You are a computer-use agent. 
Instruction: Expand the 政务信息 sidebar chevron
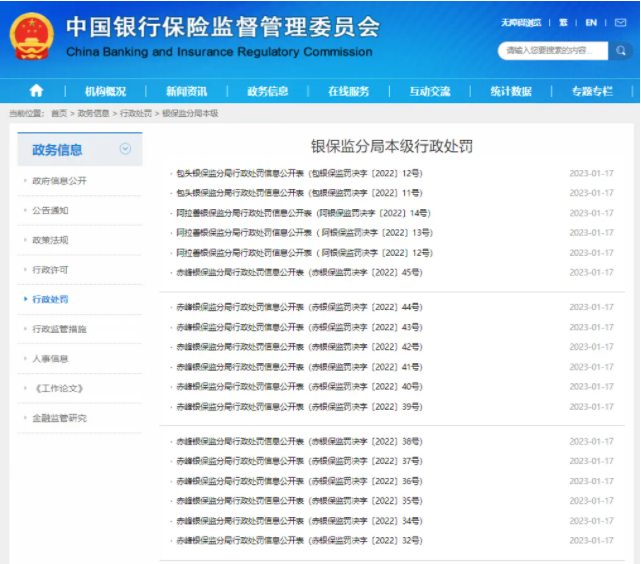(x=125, y=149)
